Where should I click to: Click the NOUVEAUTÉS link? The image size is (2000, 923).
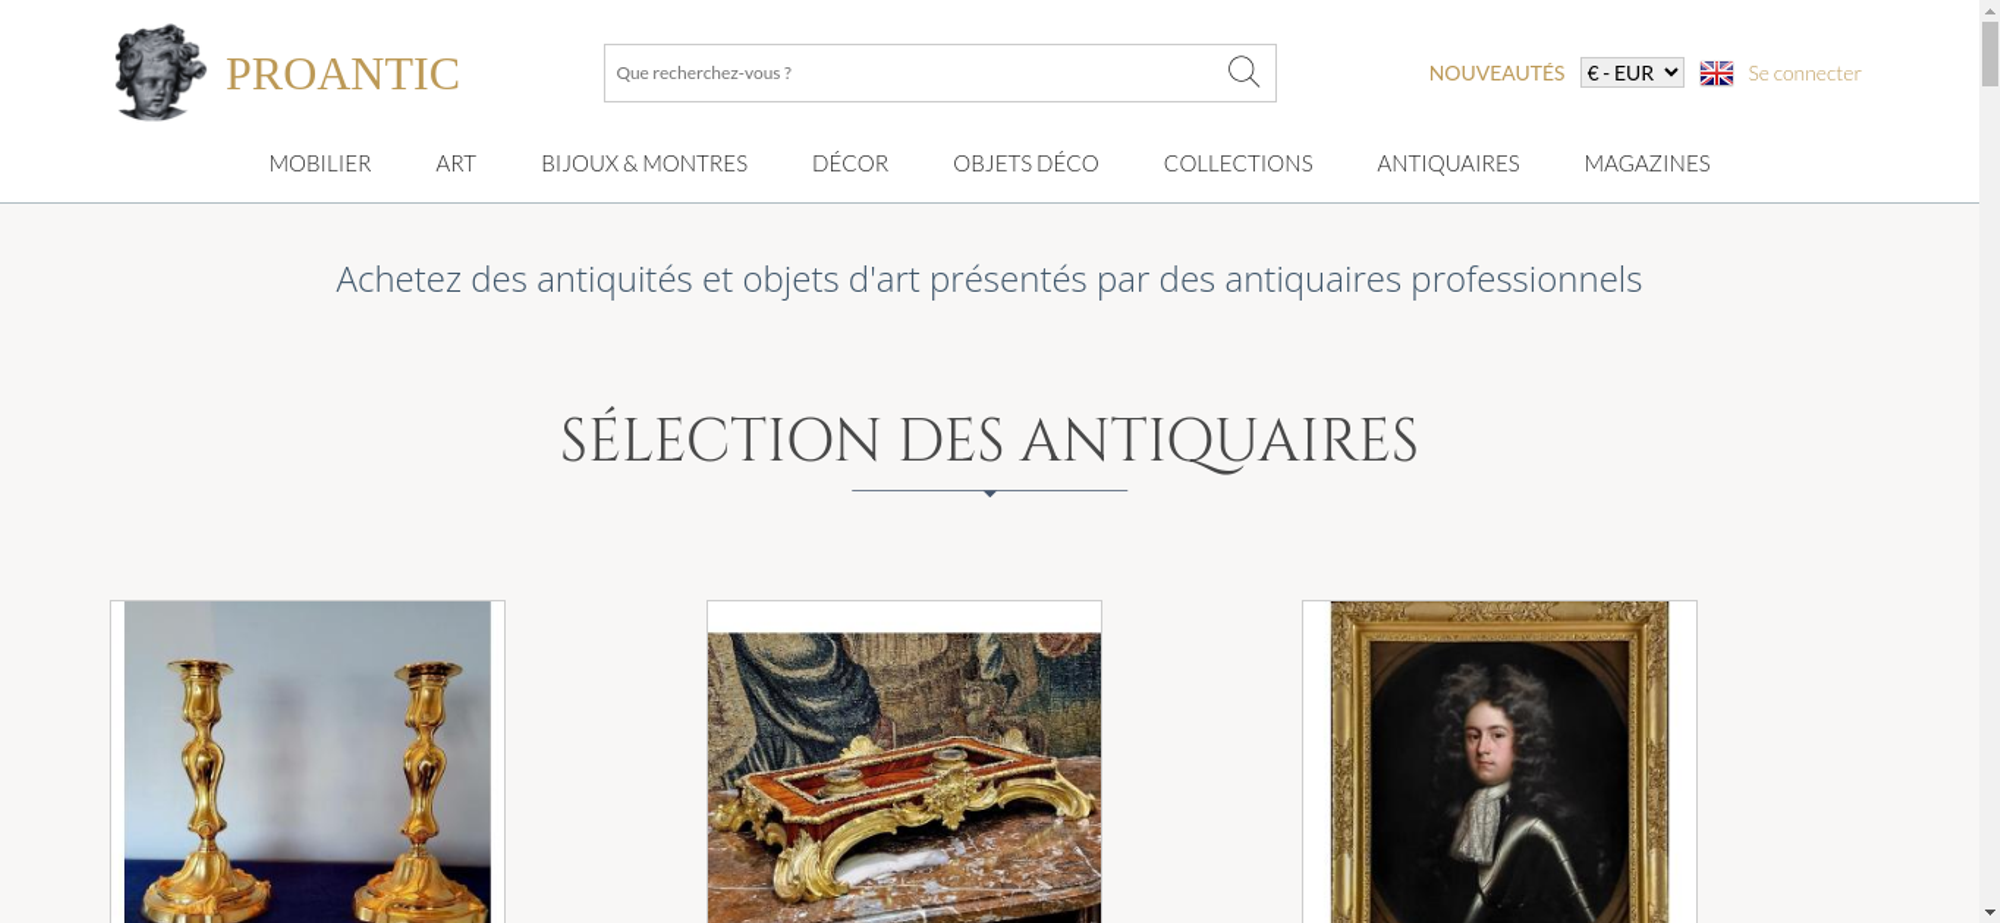tap(1496, 73)
